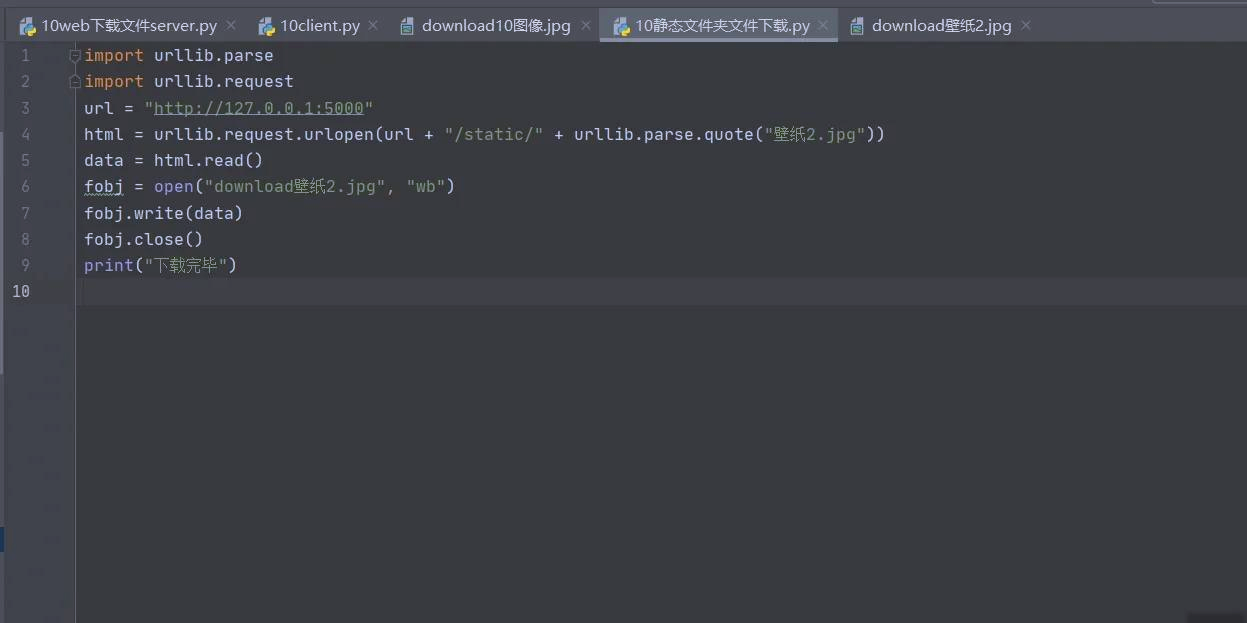The height and width of the screenshot is (623, 1247).
Task: Click the Python icon on 10web下载文件server.py tab
Action: click(27, 26)
